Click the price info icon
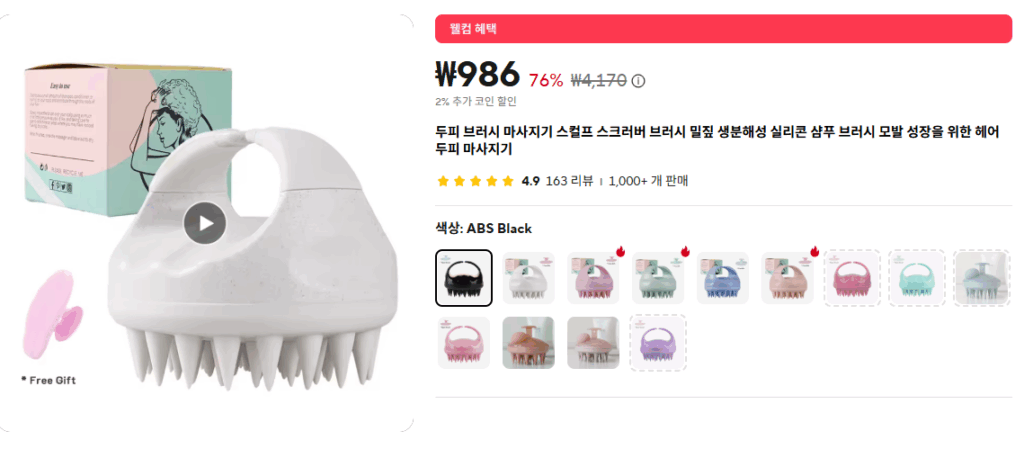This screenshot has height=458, width=1024. tap(639, 81)
